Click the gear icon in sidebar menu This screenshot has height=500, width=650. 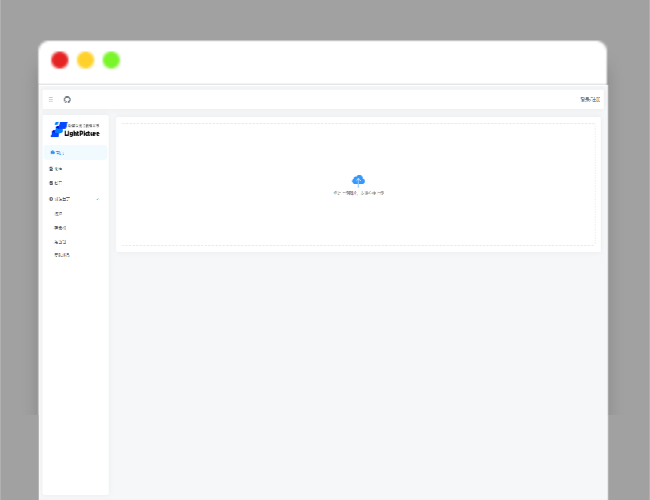click(51, 199)
